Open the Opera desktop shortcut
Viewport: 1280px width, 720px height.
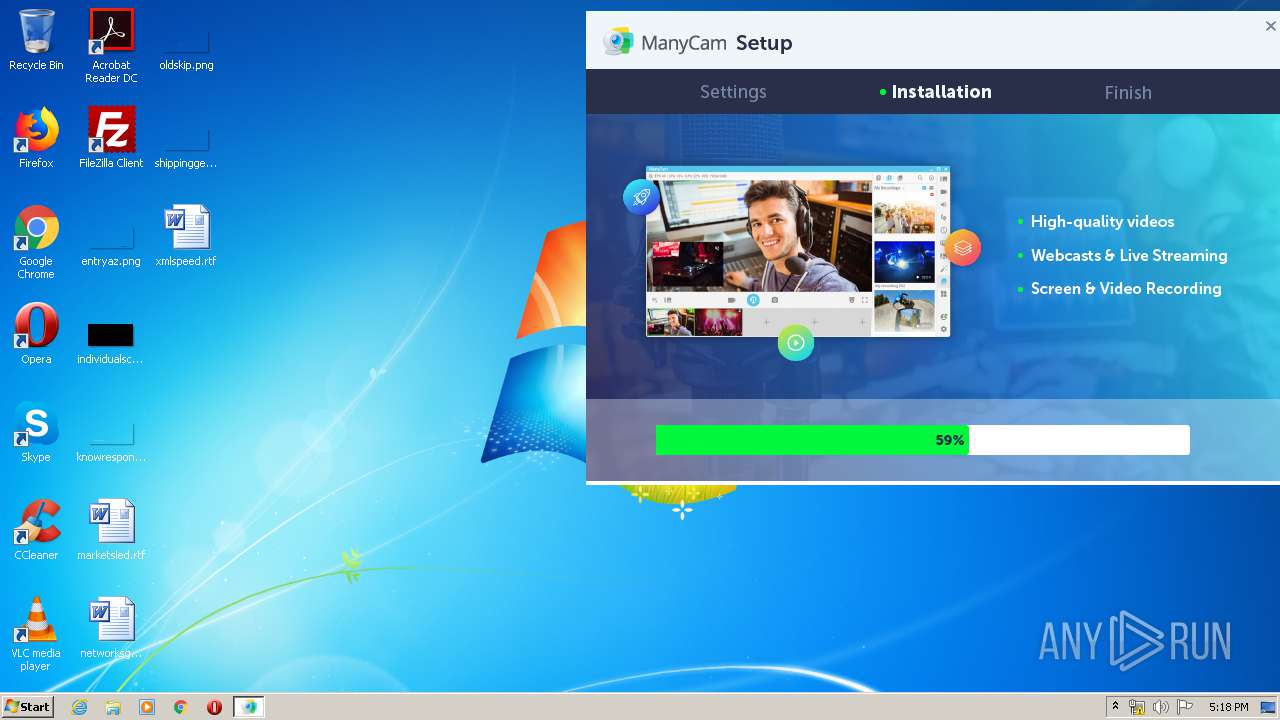[36, 334]
